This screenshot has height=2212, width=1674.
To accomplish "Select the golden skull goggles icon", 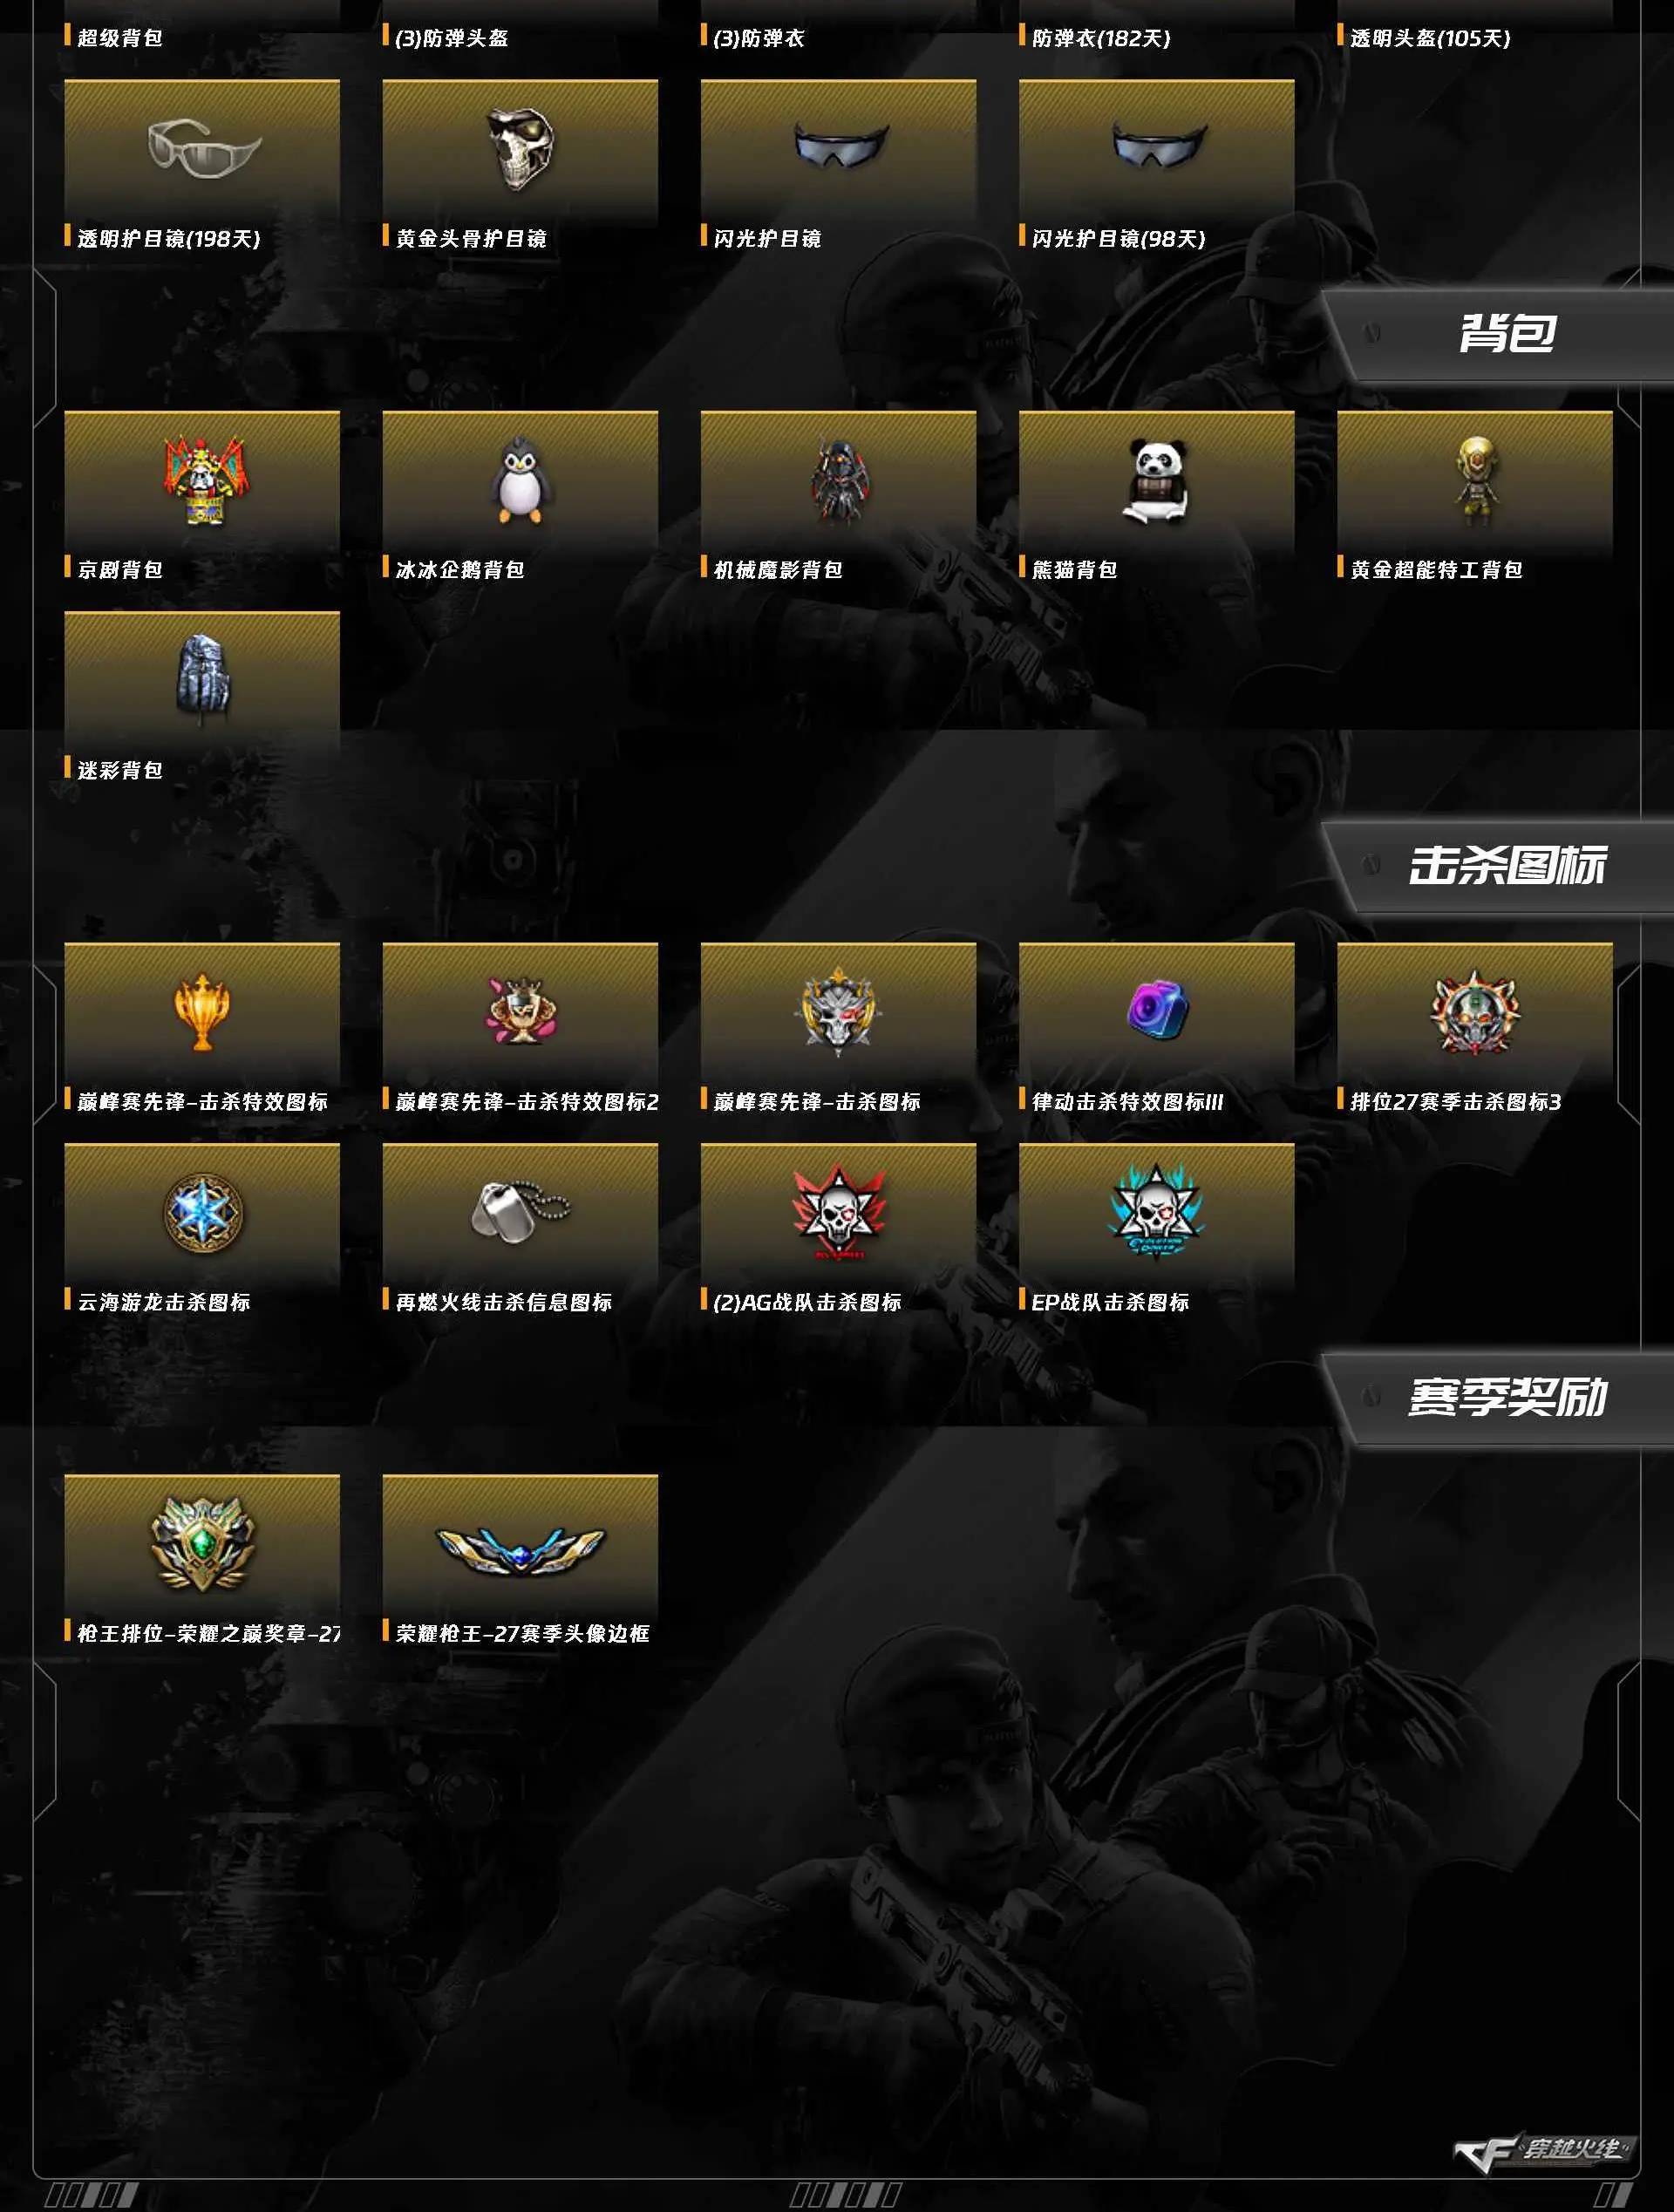I will coord(519,149).
